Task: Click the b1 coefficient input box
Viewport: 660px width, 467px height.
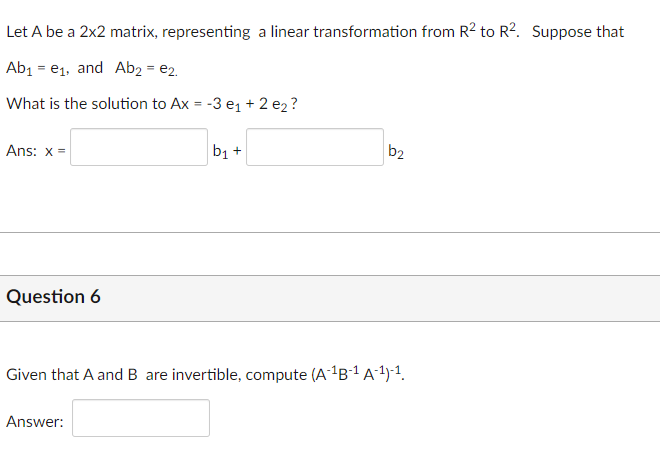Action: tap(139, 147)
